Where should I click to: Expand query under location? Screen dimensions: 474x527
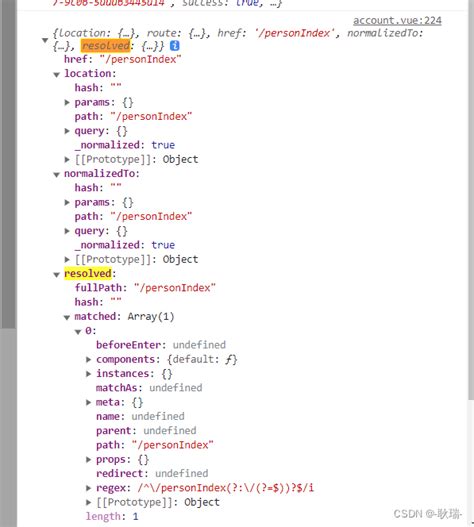tap(67, 131)
